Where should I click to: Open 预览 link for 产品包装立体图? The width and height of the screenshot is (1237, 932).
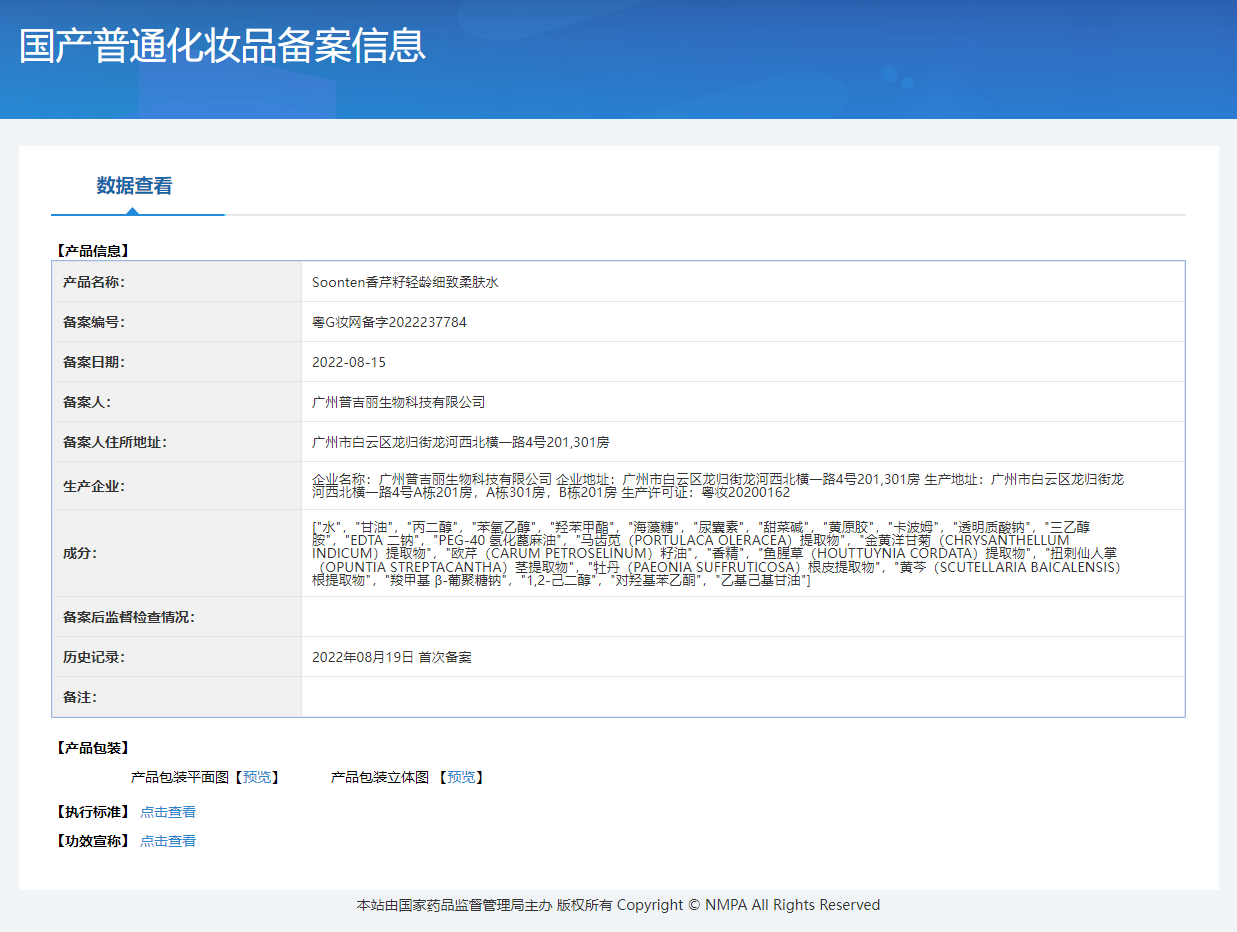point(460,777)
